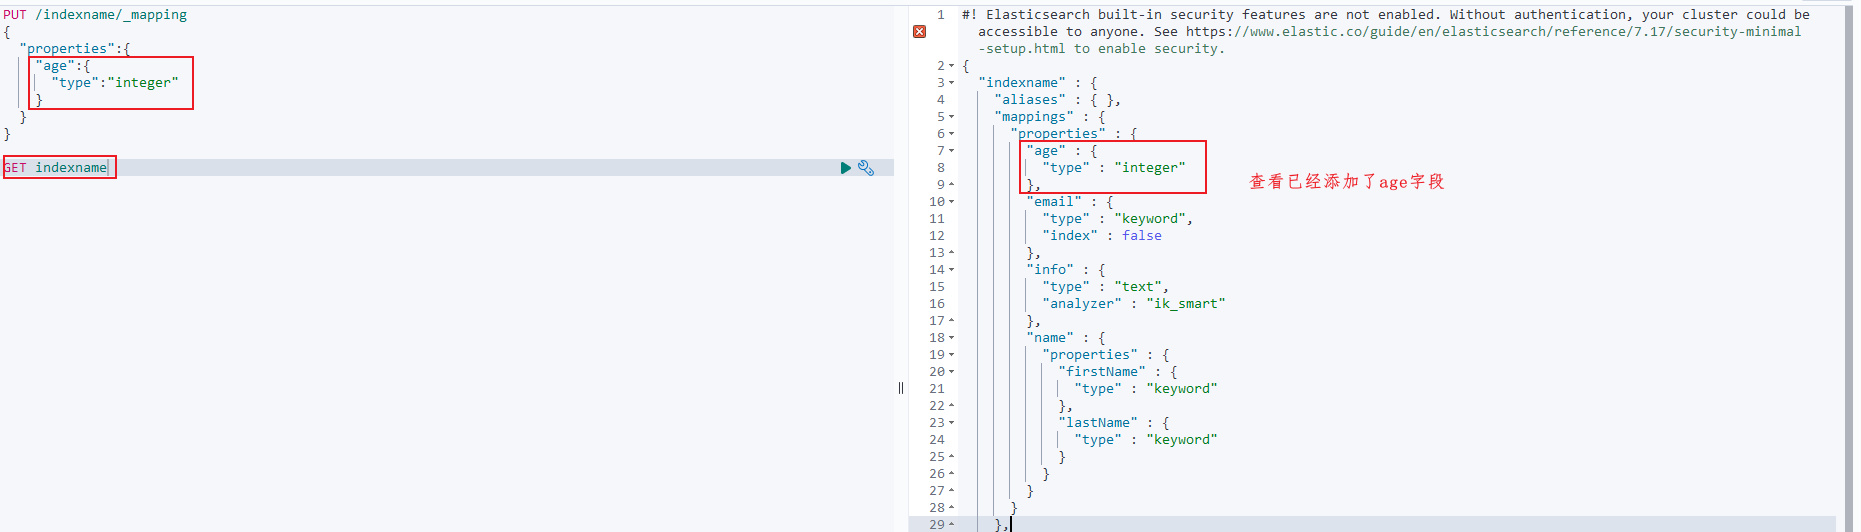The width and height of the screenshot is (1861, 532).
Task: Click the pane divider handle between editors
Action: coord(901,388)
